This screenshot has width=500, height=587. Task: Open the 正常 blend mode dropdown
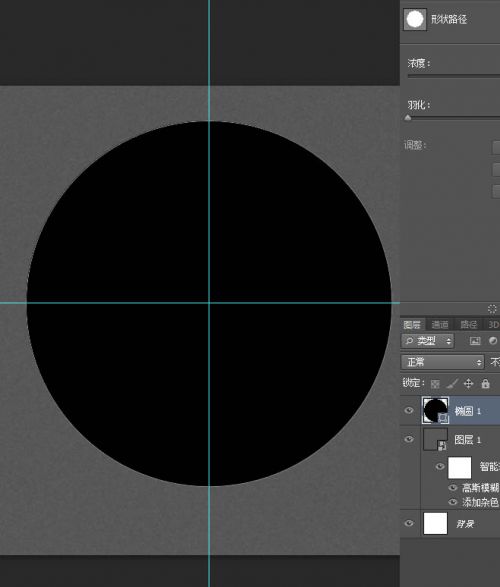pos(443,362)
